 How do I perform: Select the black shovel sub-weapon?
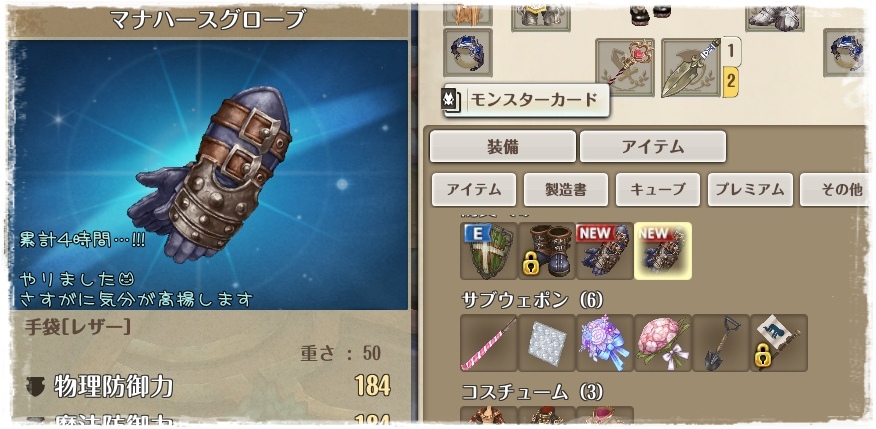(x=721, y=343)
